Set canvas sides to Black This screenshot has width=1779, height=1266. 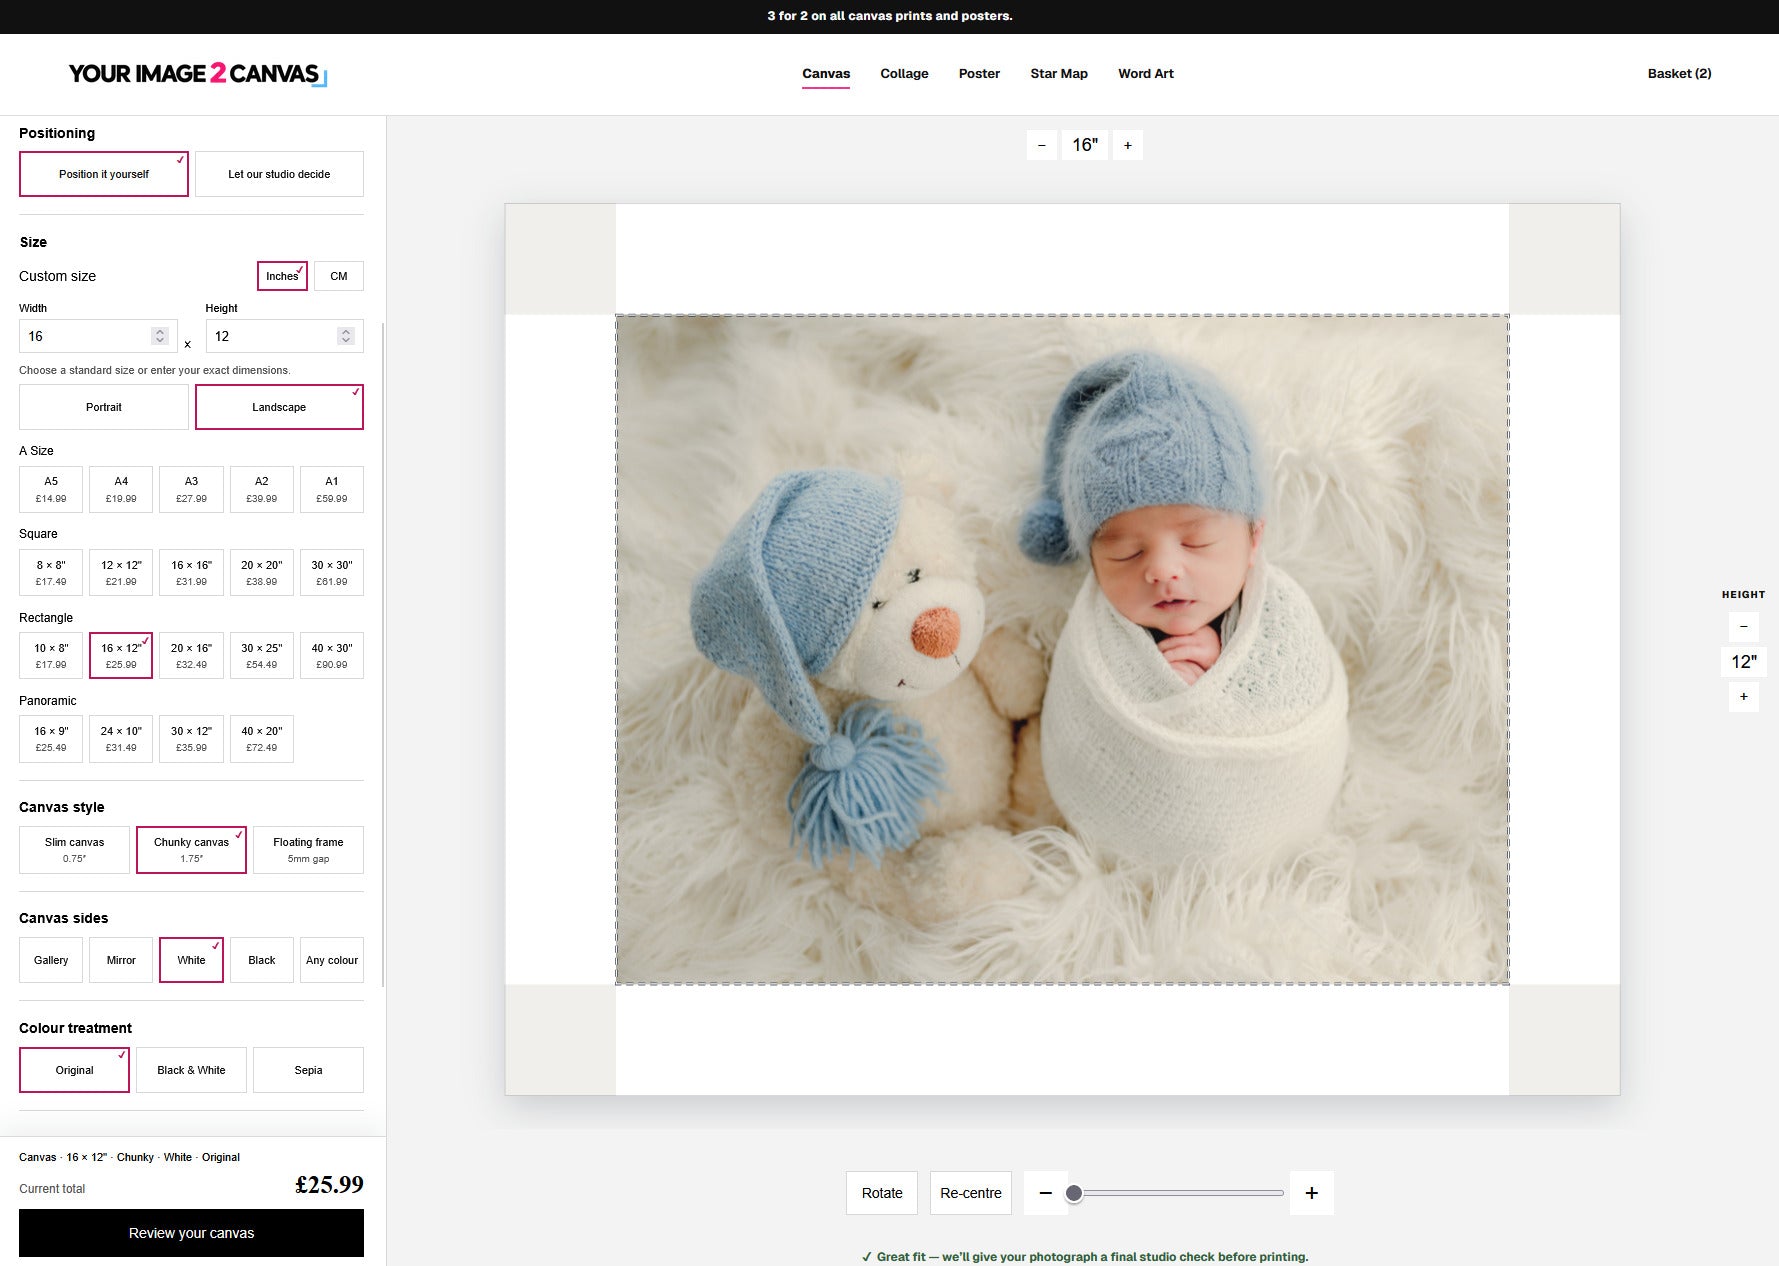pos(262,960)
